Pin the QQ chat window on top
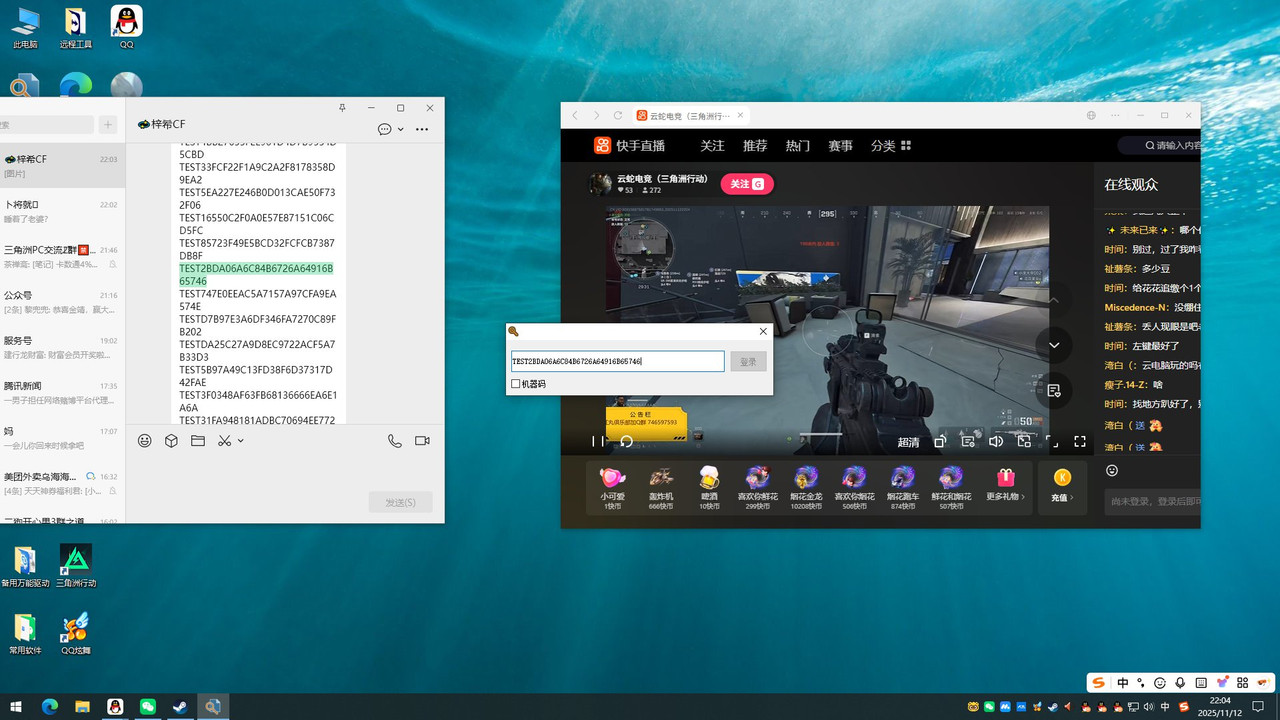 click(342, 108)
